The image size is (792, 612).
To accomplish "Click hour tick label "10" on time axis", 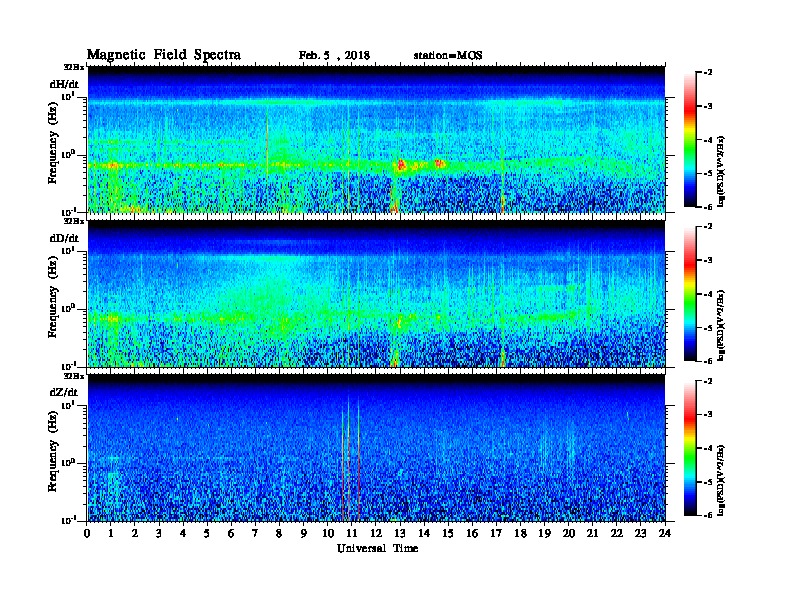I will [328, 533].
